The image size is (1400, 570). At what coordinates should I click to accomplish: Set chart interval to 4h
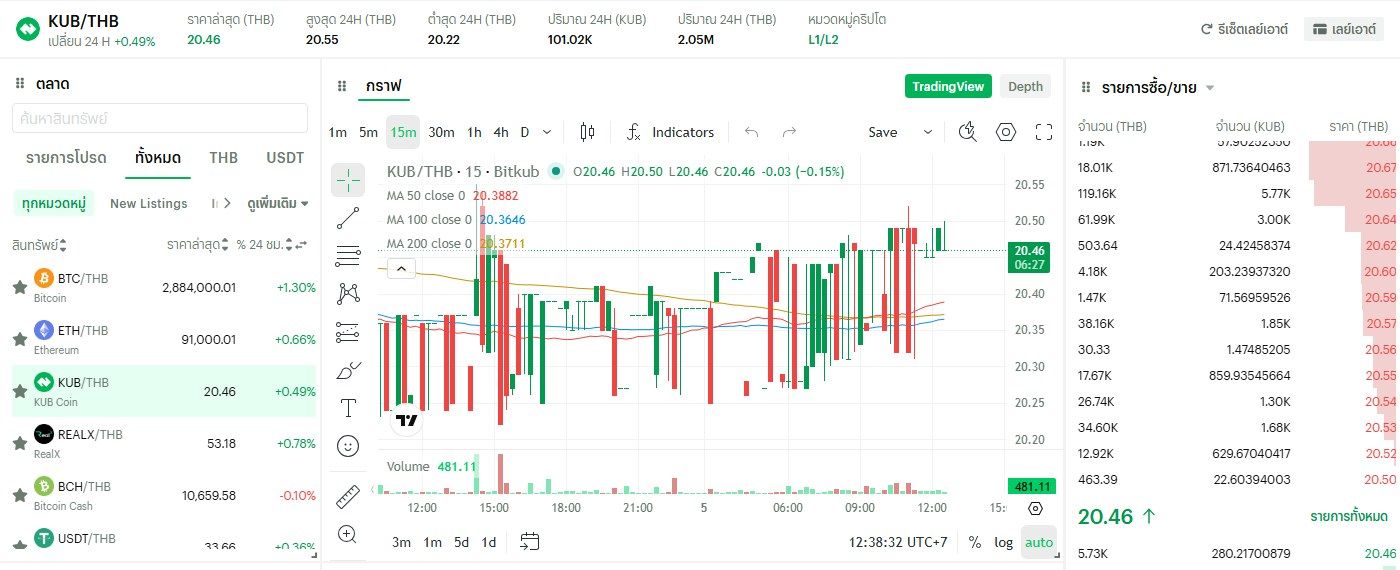pyautogui.click(x=501, y=132)
